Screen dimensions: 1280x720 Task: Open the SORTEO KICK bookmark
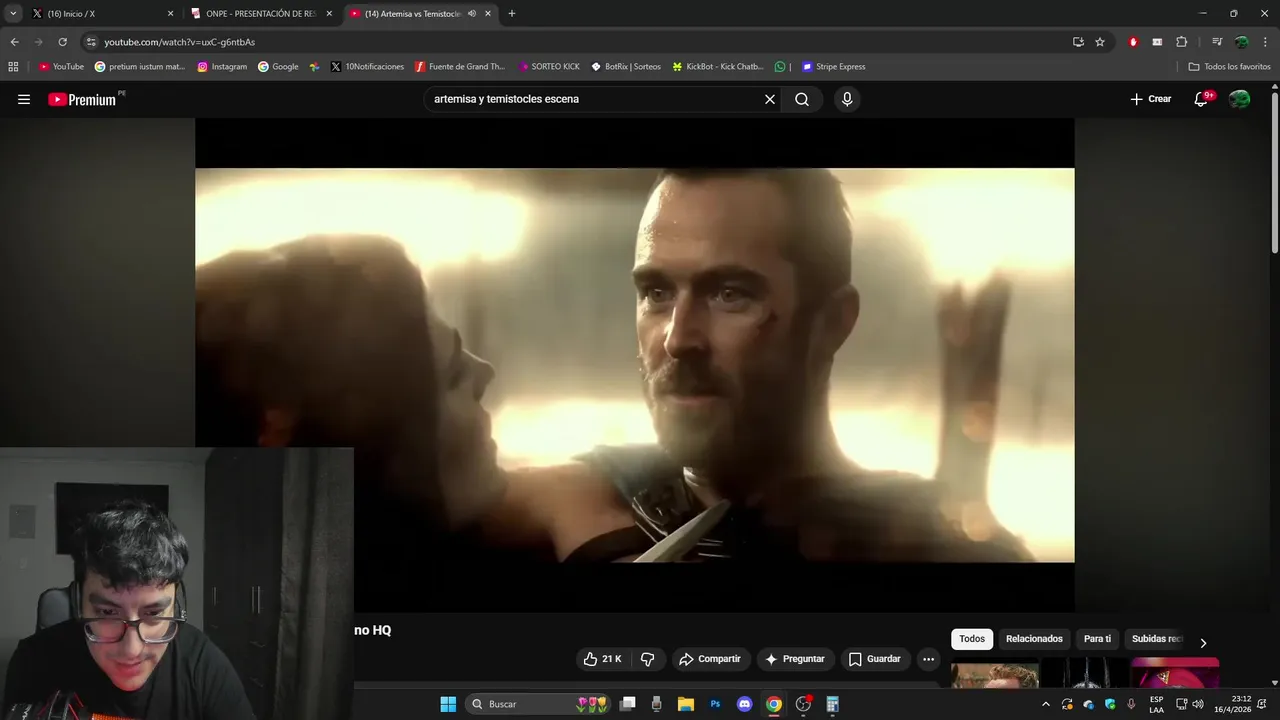[549, 67]
